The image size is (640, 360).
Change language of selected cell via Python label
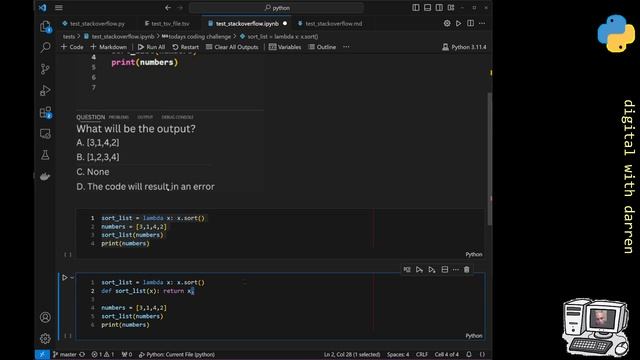473,336
